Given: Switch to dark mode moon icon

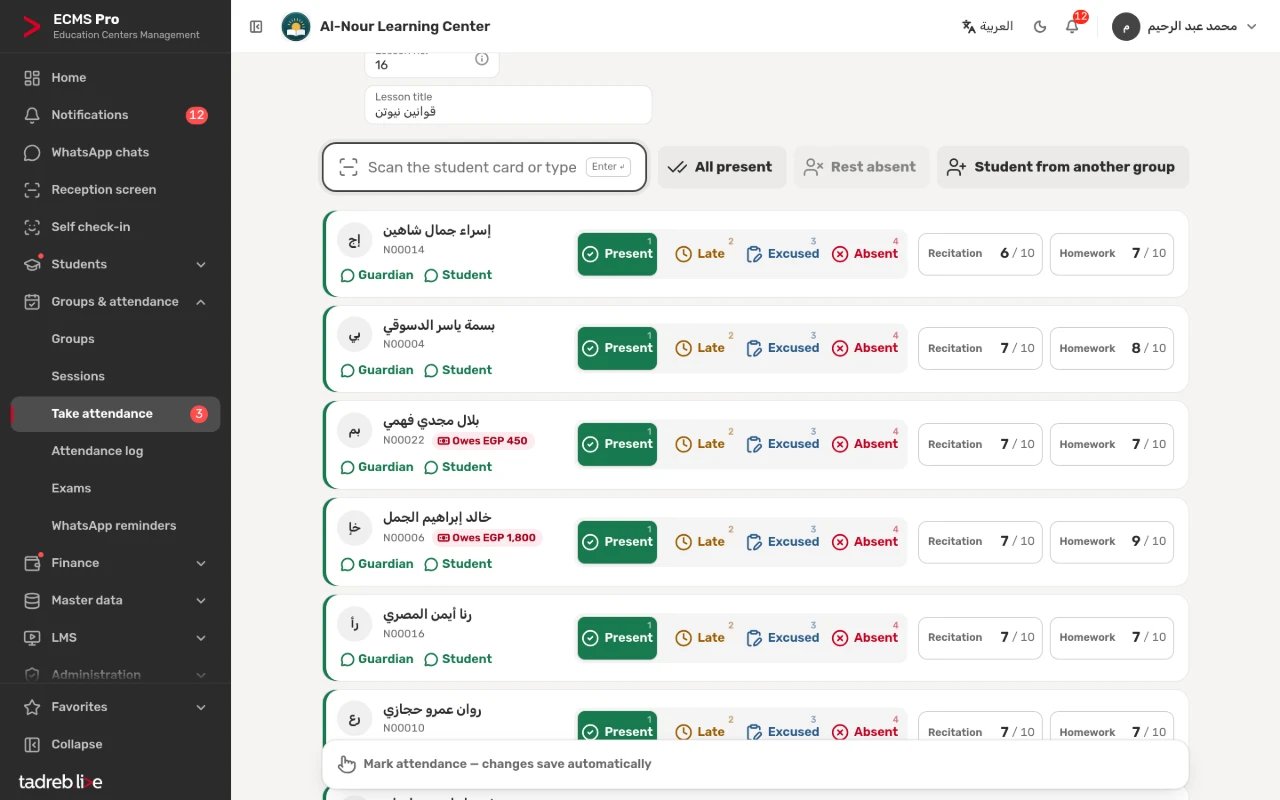Looking at the screenshot, I should pyautogui.click(x=1040, y=27).
